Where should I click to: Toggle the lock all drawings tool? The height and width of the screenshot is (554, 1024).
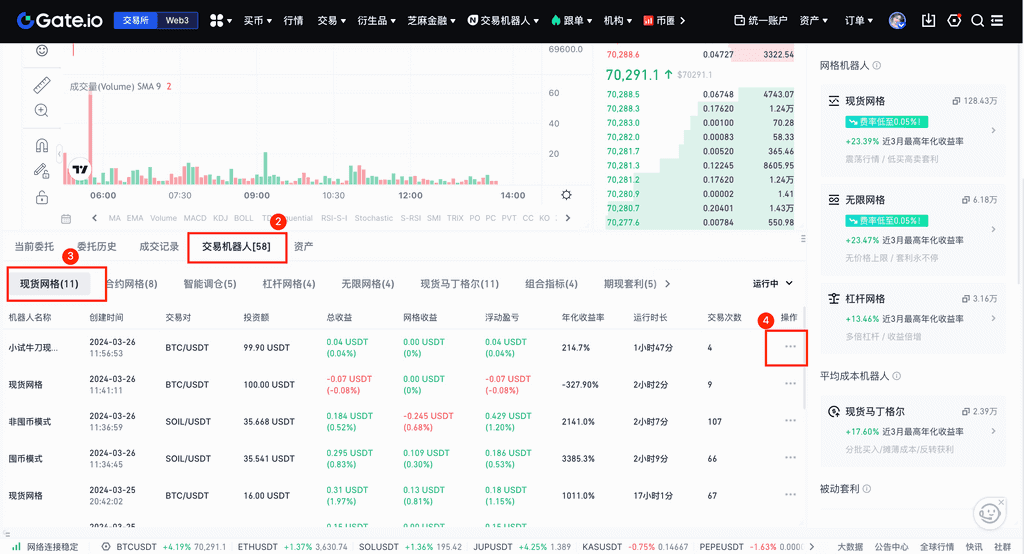tap(41, 197)
